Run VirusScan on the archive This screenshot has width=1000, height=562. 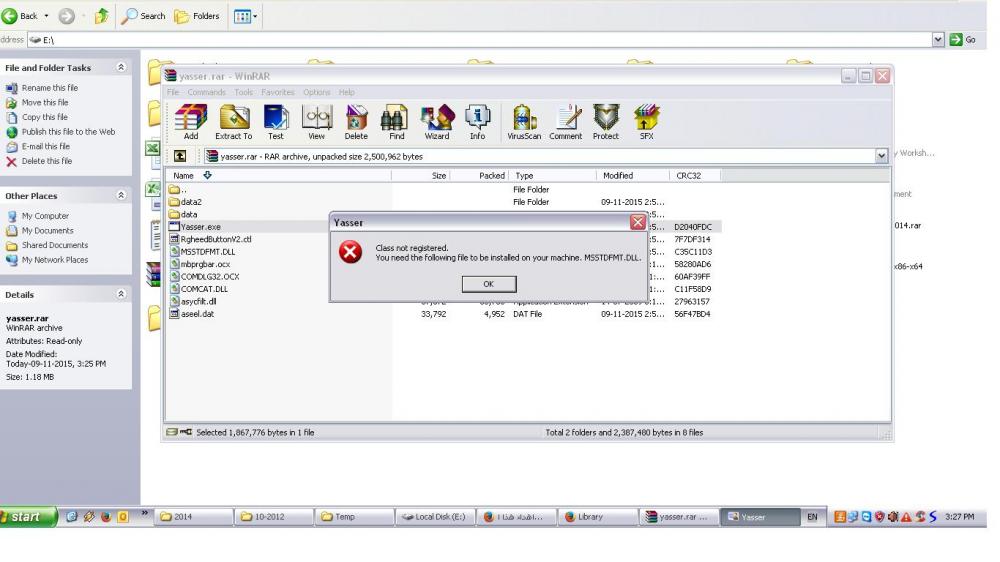click(x=524, y=122)
